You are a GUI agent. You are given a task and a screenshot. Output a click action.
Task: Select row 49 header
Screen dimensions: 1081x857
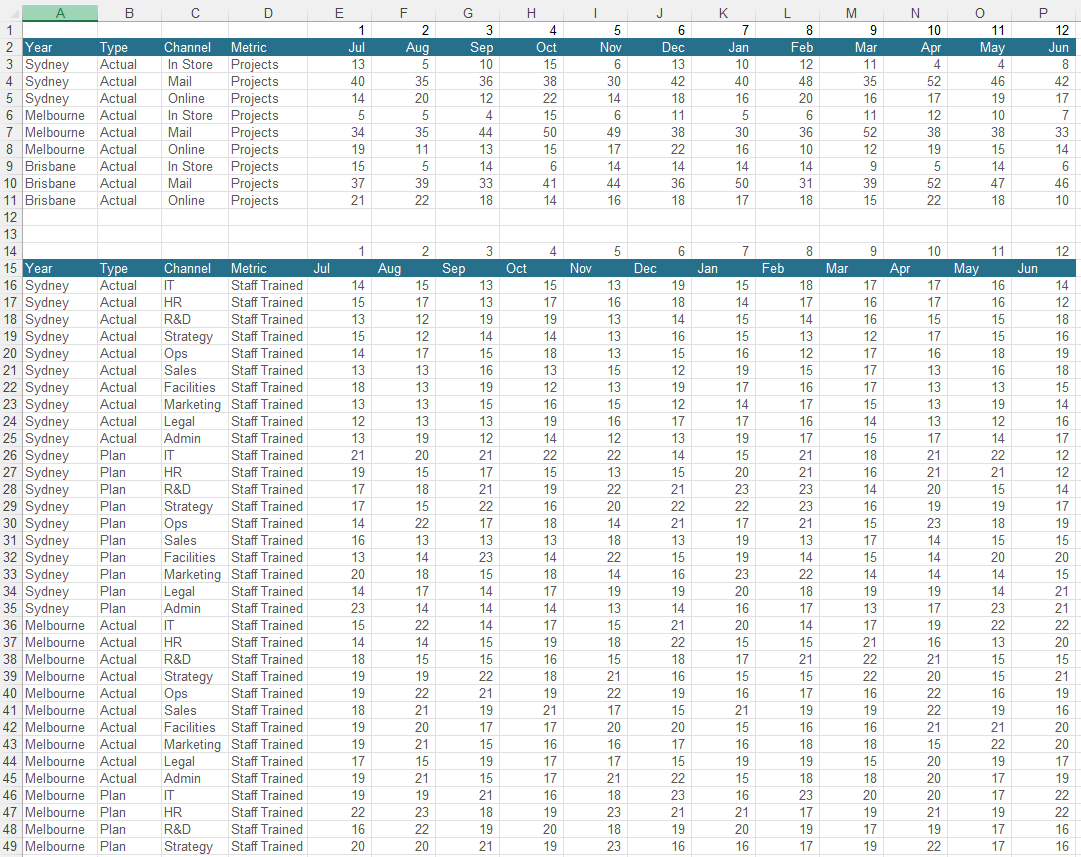pyautogui.click(x=10, y=846)
